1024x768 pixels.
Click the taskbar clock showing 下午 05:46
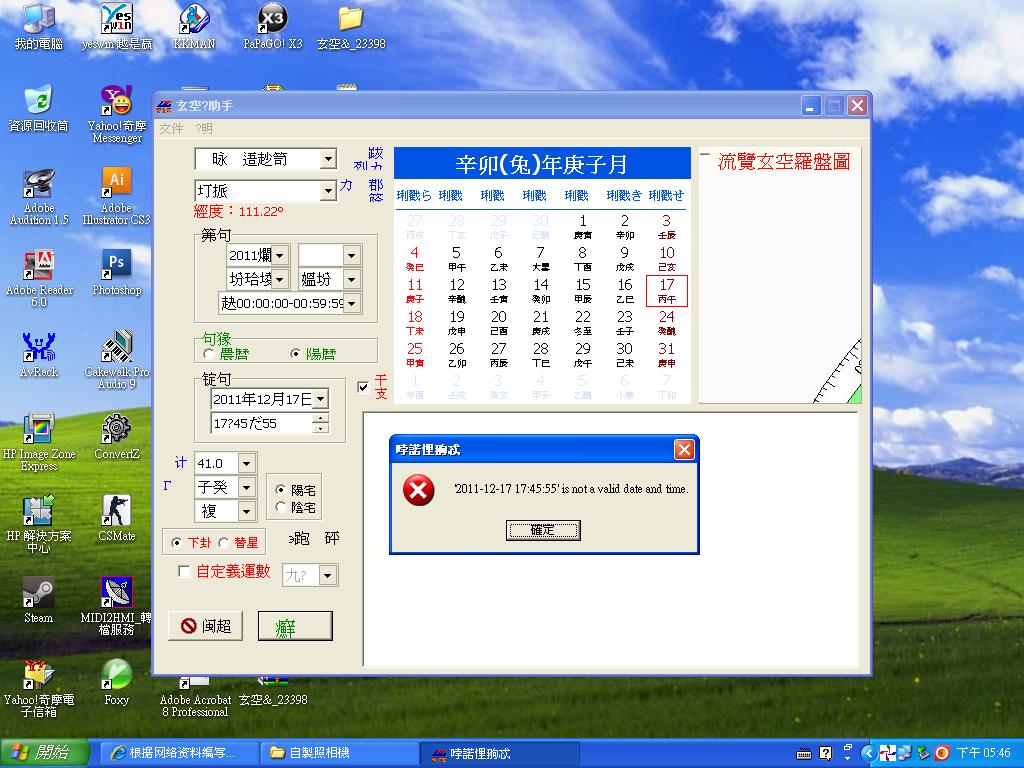[x=984, y=754]
